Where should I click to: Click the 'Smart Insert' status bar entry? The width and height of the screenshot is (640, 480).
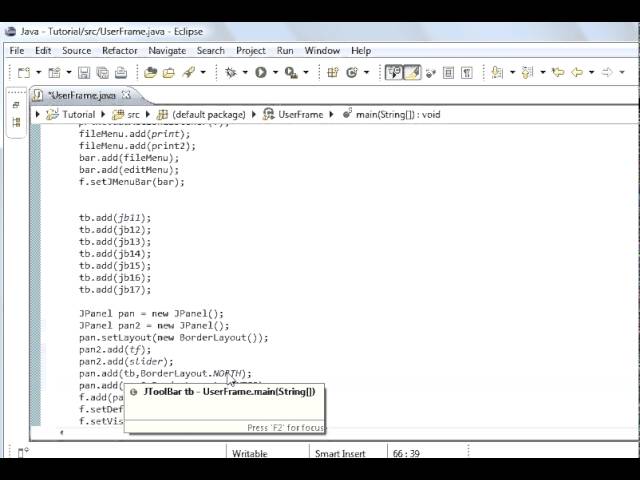[x=340, y=453]
